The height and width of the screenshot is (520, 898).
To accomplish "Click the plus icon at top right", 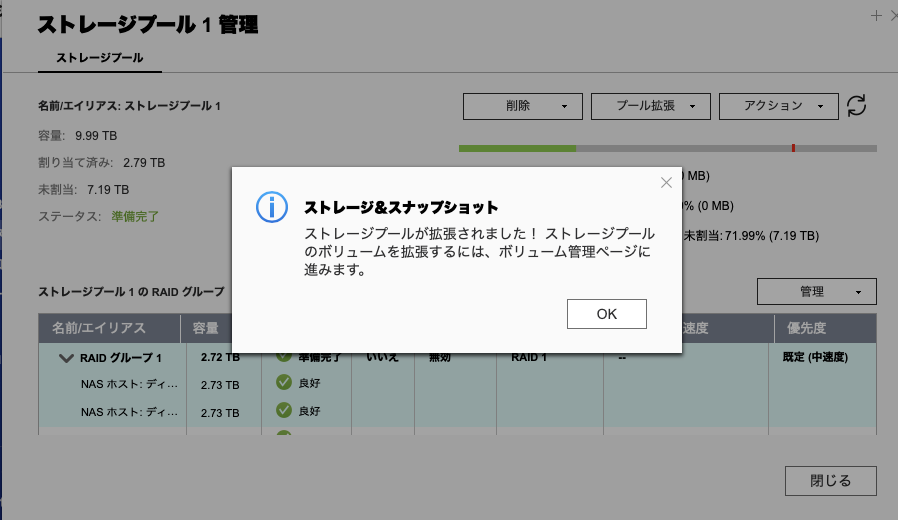I will point(876,16).
